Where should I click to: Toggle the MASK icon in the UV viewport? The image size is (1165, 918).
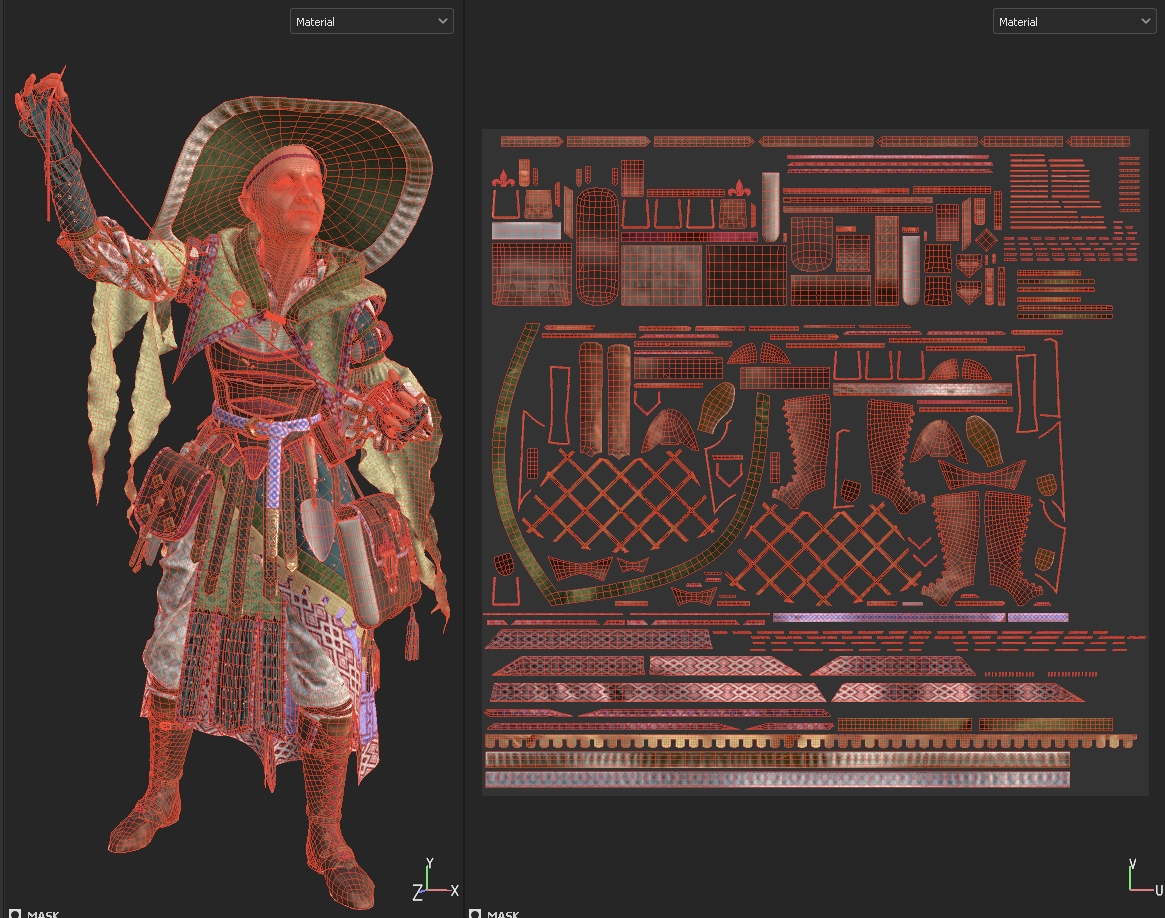(x=475, y=913)
